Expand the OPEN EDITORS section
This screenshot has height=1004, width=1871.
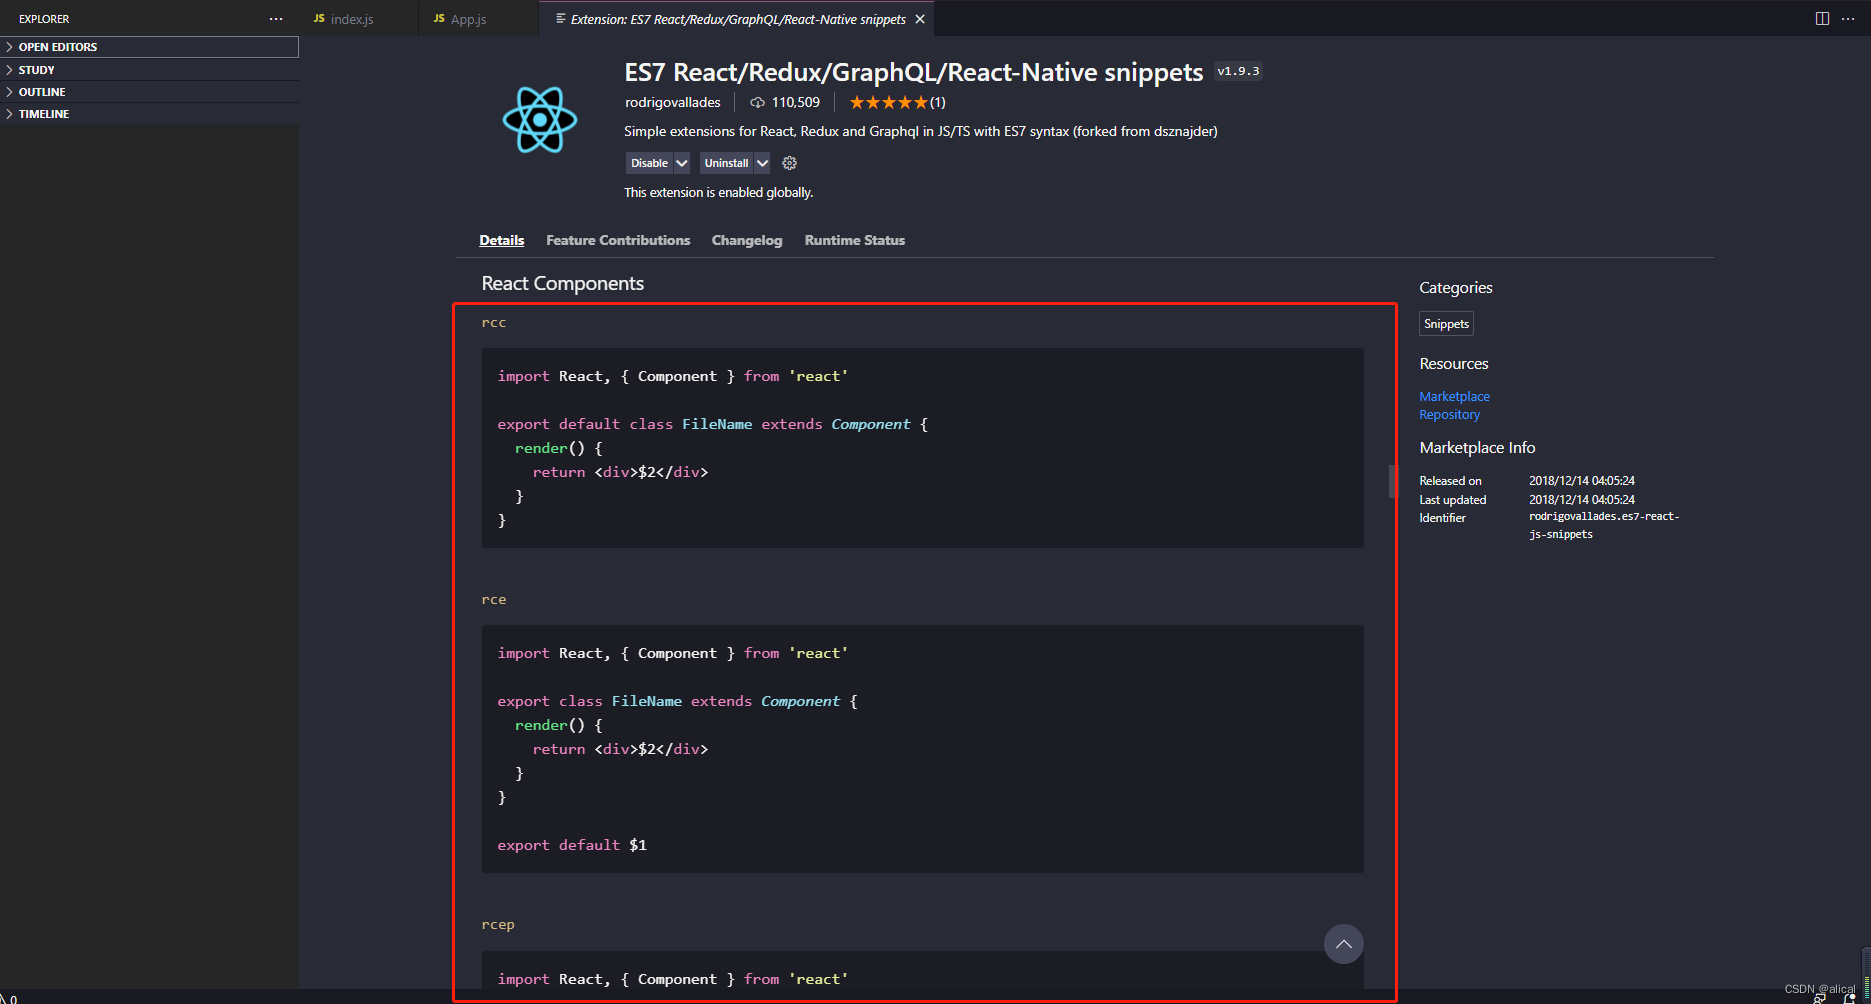(149, 47)
